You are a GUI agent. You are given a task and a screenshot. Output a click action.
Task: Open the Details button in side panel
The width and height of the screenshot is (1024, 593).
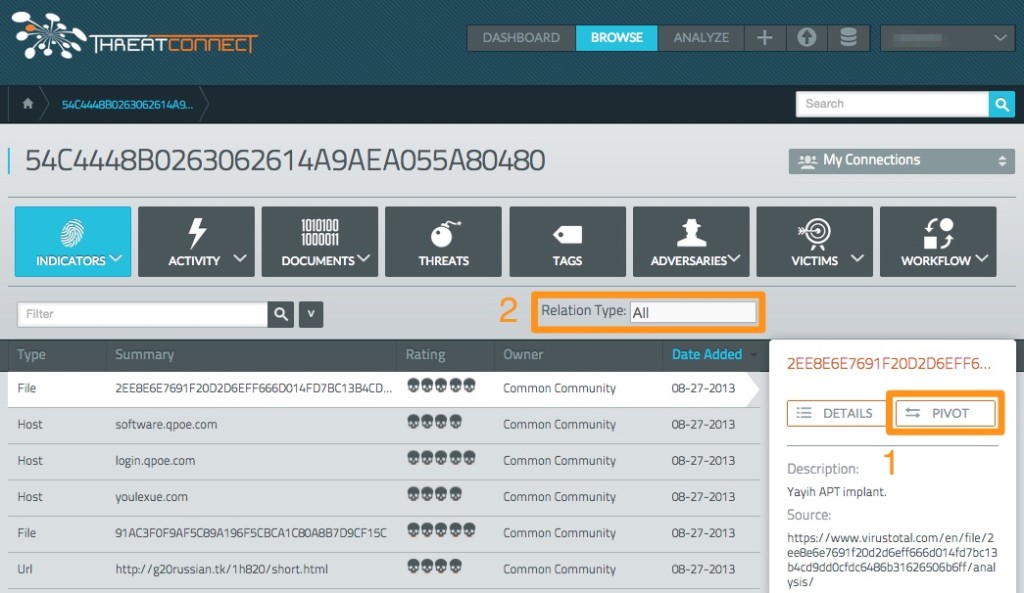click(837, 413)
